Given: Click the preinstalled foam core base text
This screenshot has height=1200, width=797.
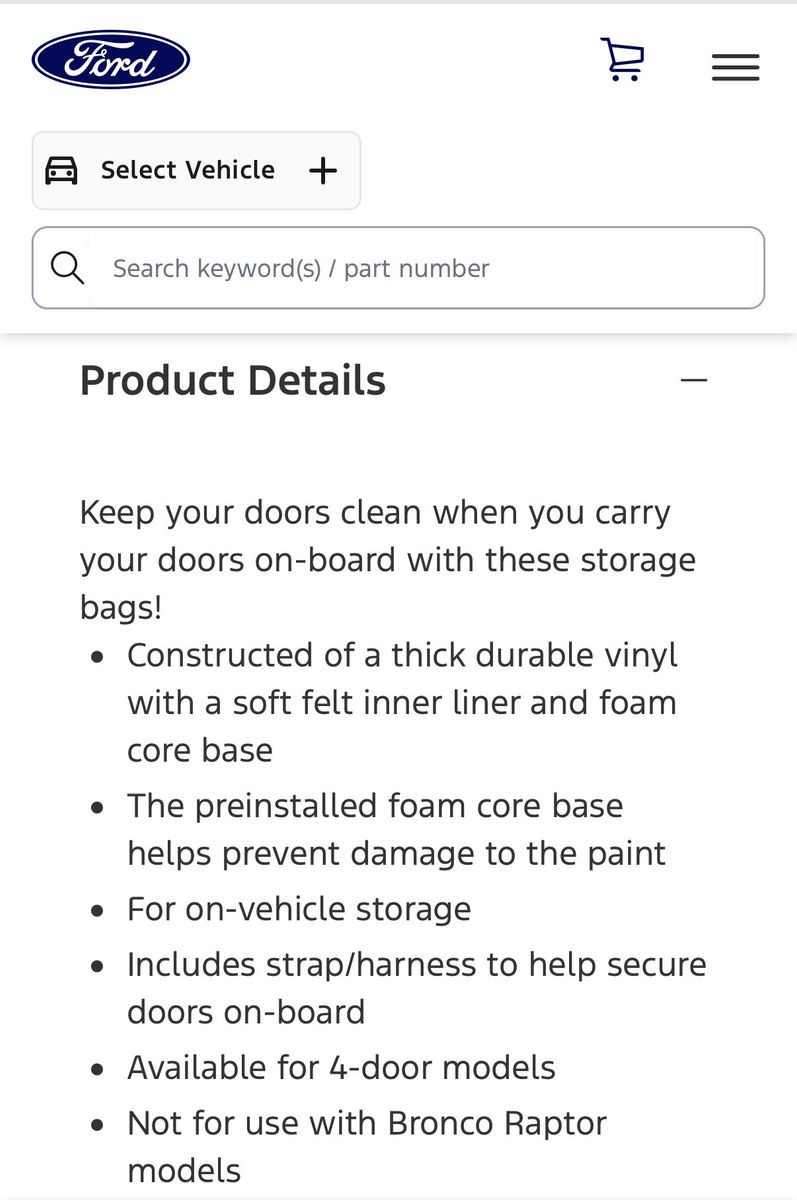Looking at the screenshot, I should (x=396, y=829).
